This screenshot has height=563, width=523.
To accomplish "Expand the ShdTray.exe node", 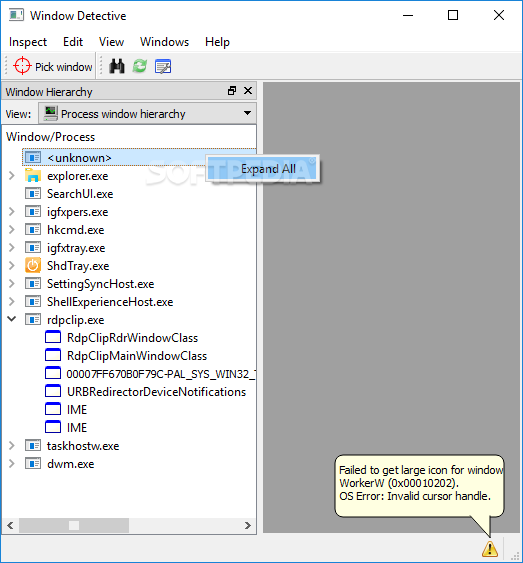I will pyautogui.click(x=12, y=266).
